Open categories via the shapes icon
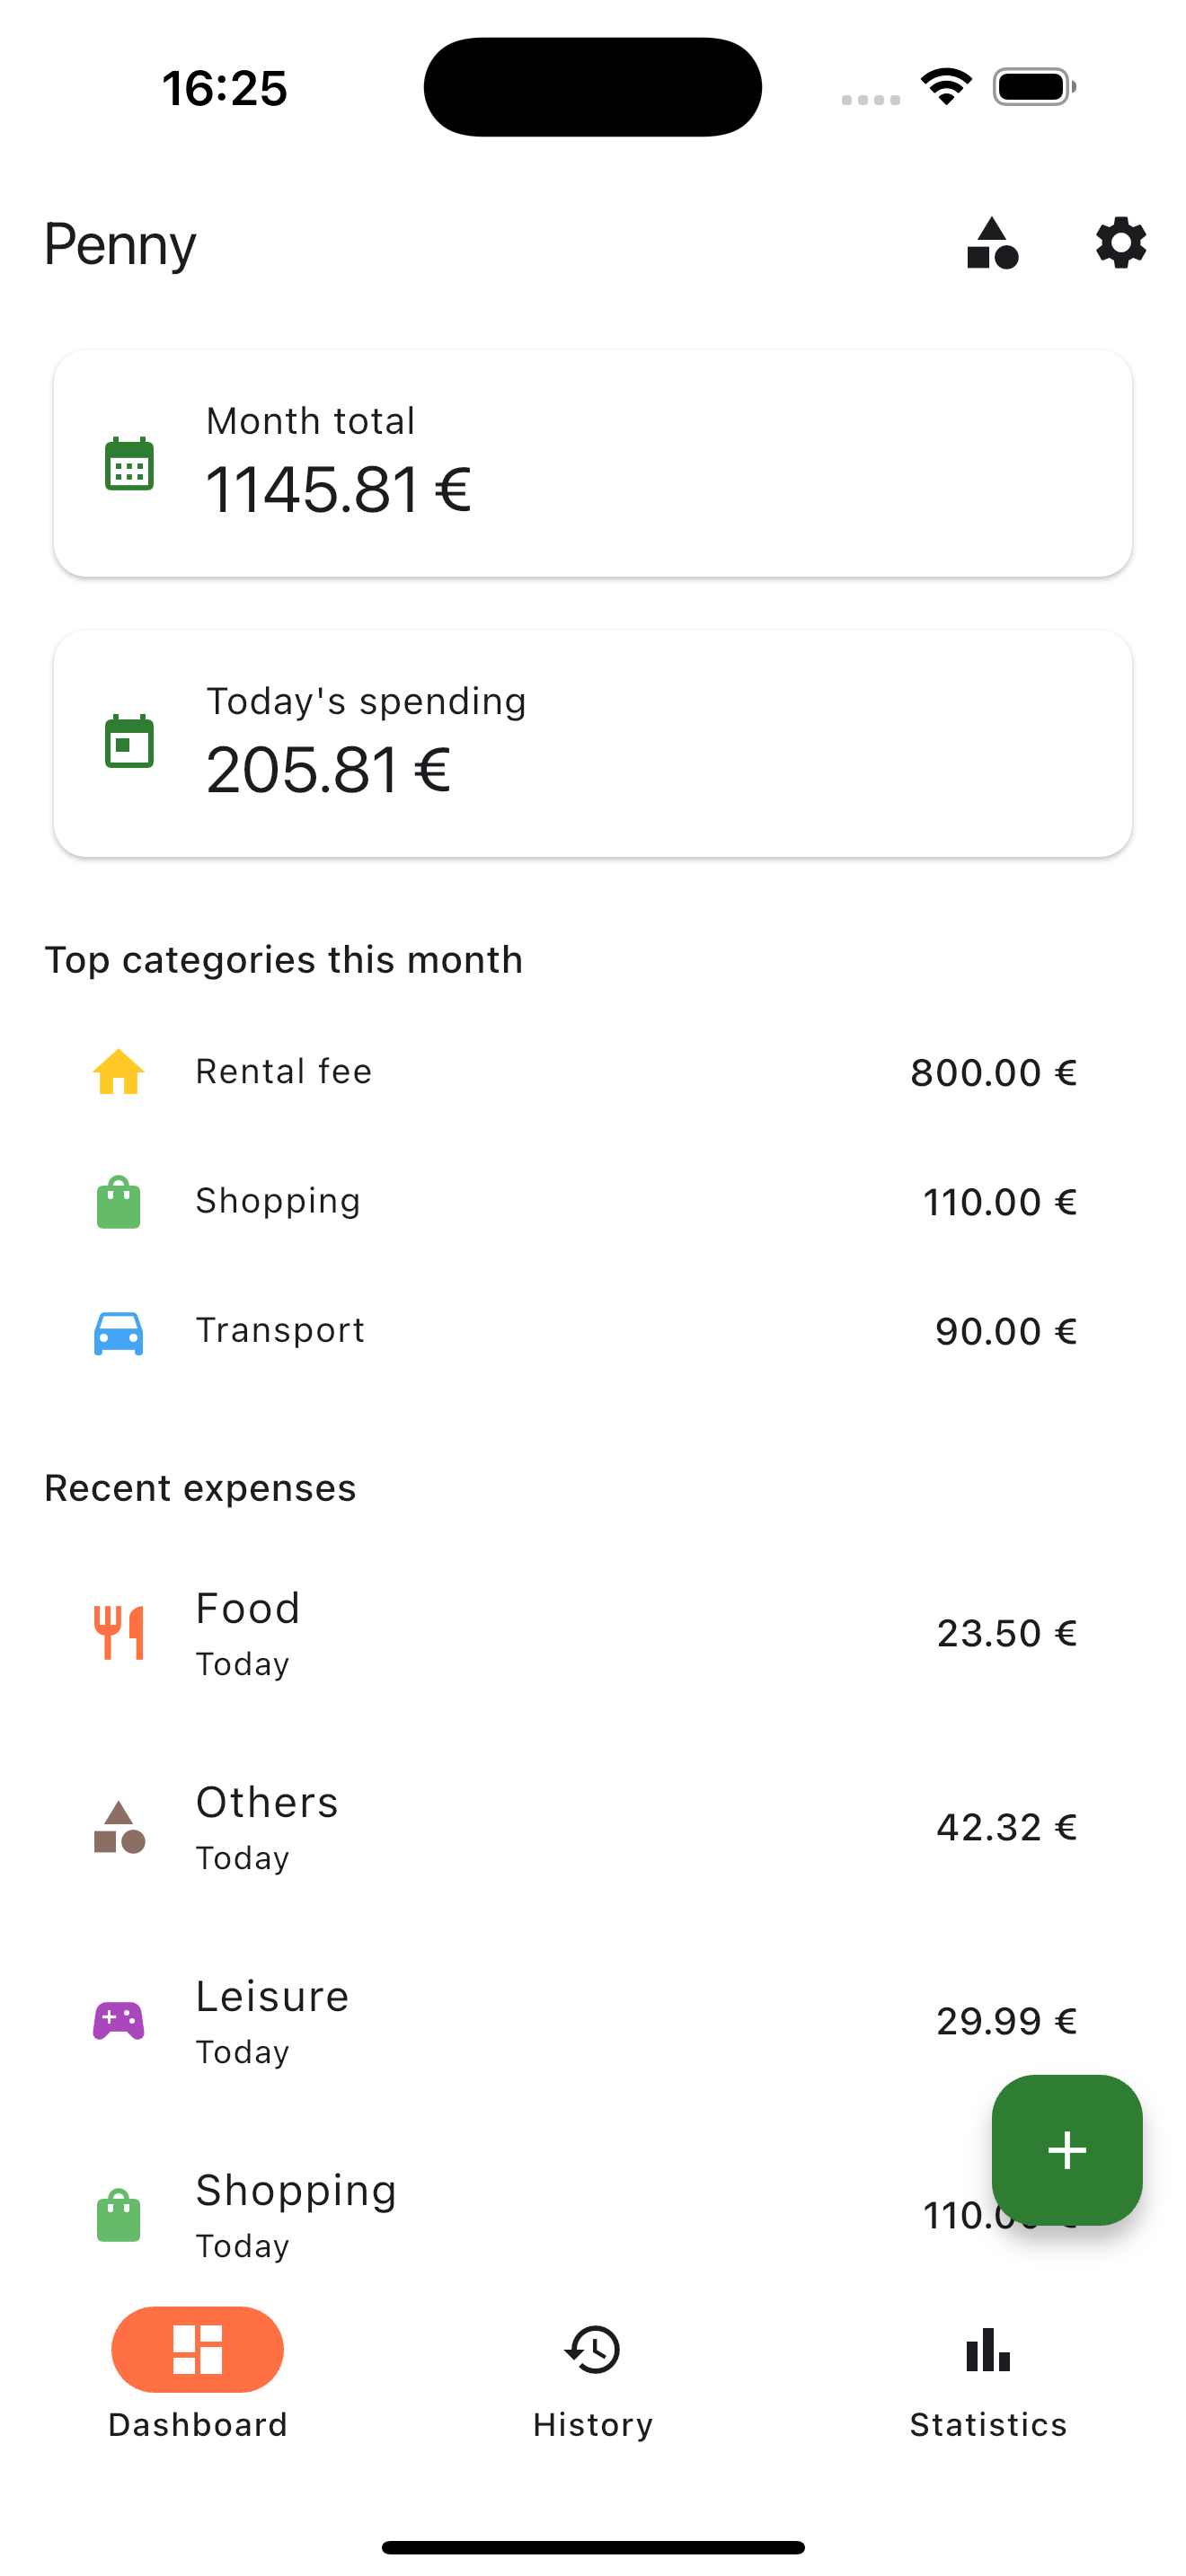 tap(992, 243)
